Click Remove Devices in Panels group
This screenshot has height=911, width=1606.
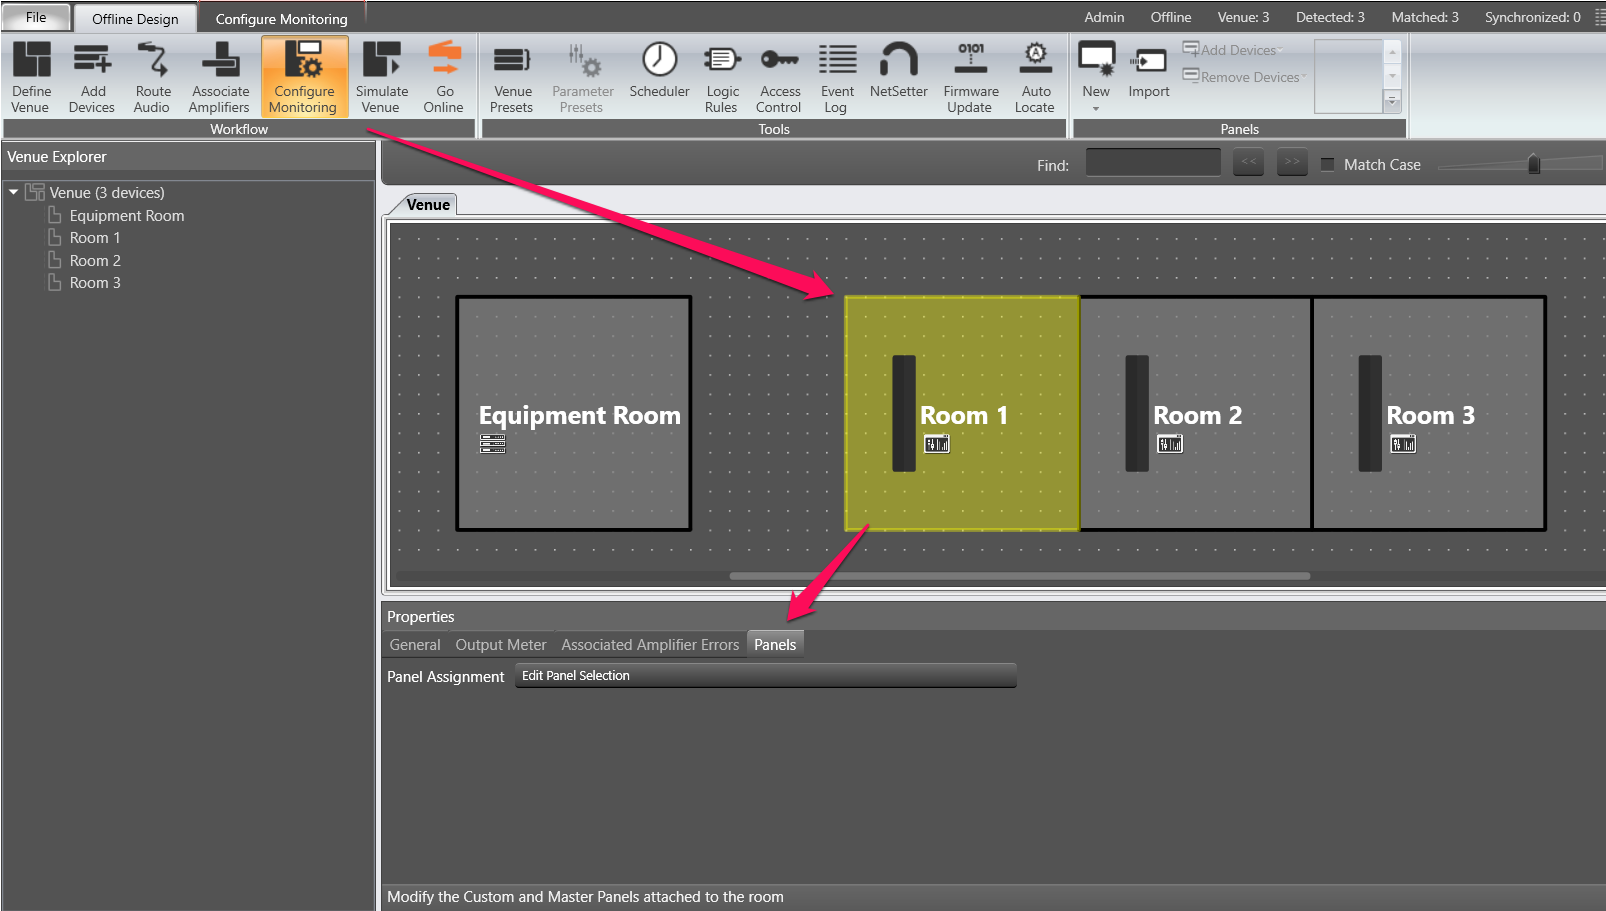1244,77
